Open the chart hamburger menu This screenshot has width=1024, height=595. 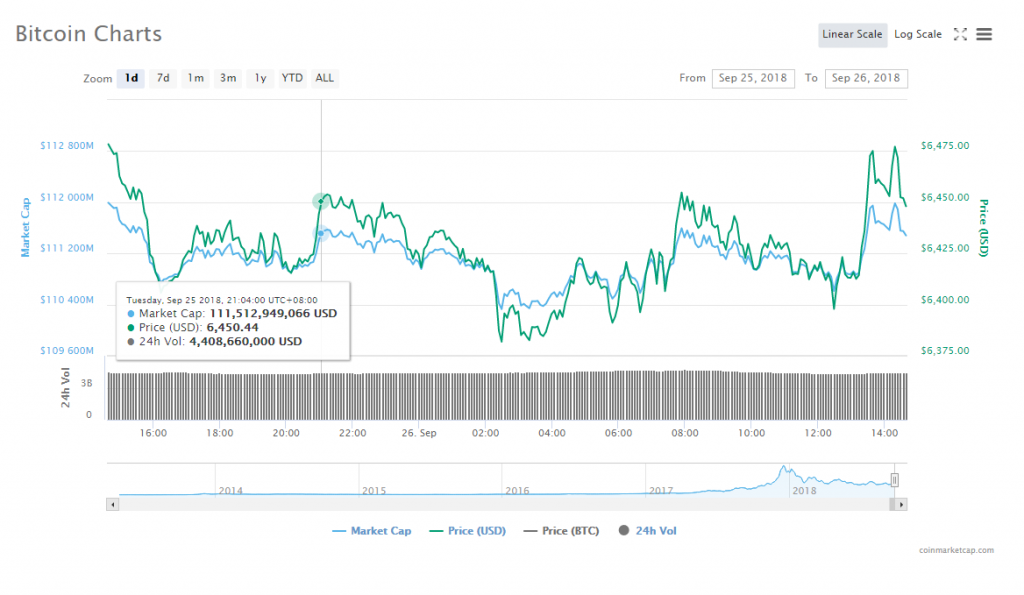click(x=984, y=34)
